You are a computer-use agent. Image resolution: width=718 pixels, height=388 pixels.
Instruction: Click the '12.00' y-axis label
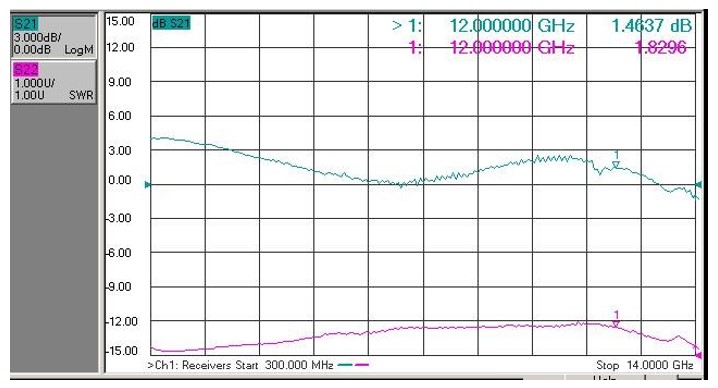point(120,47)
